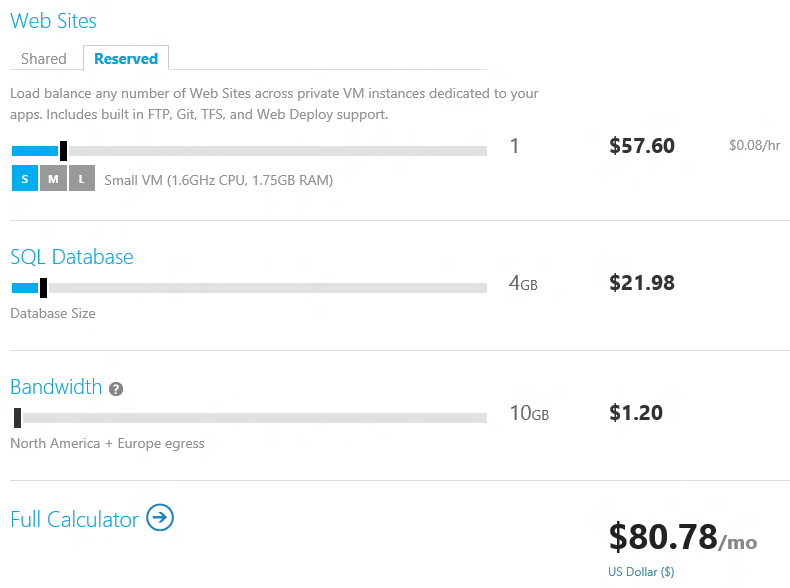Select the S small VM size button

click(x=25, y=178)
